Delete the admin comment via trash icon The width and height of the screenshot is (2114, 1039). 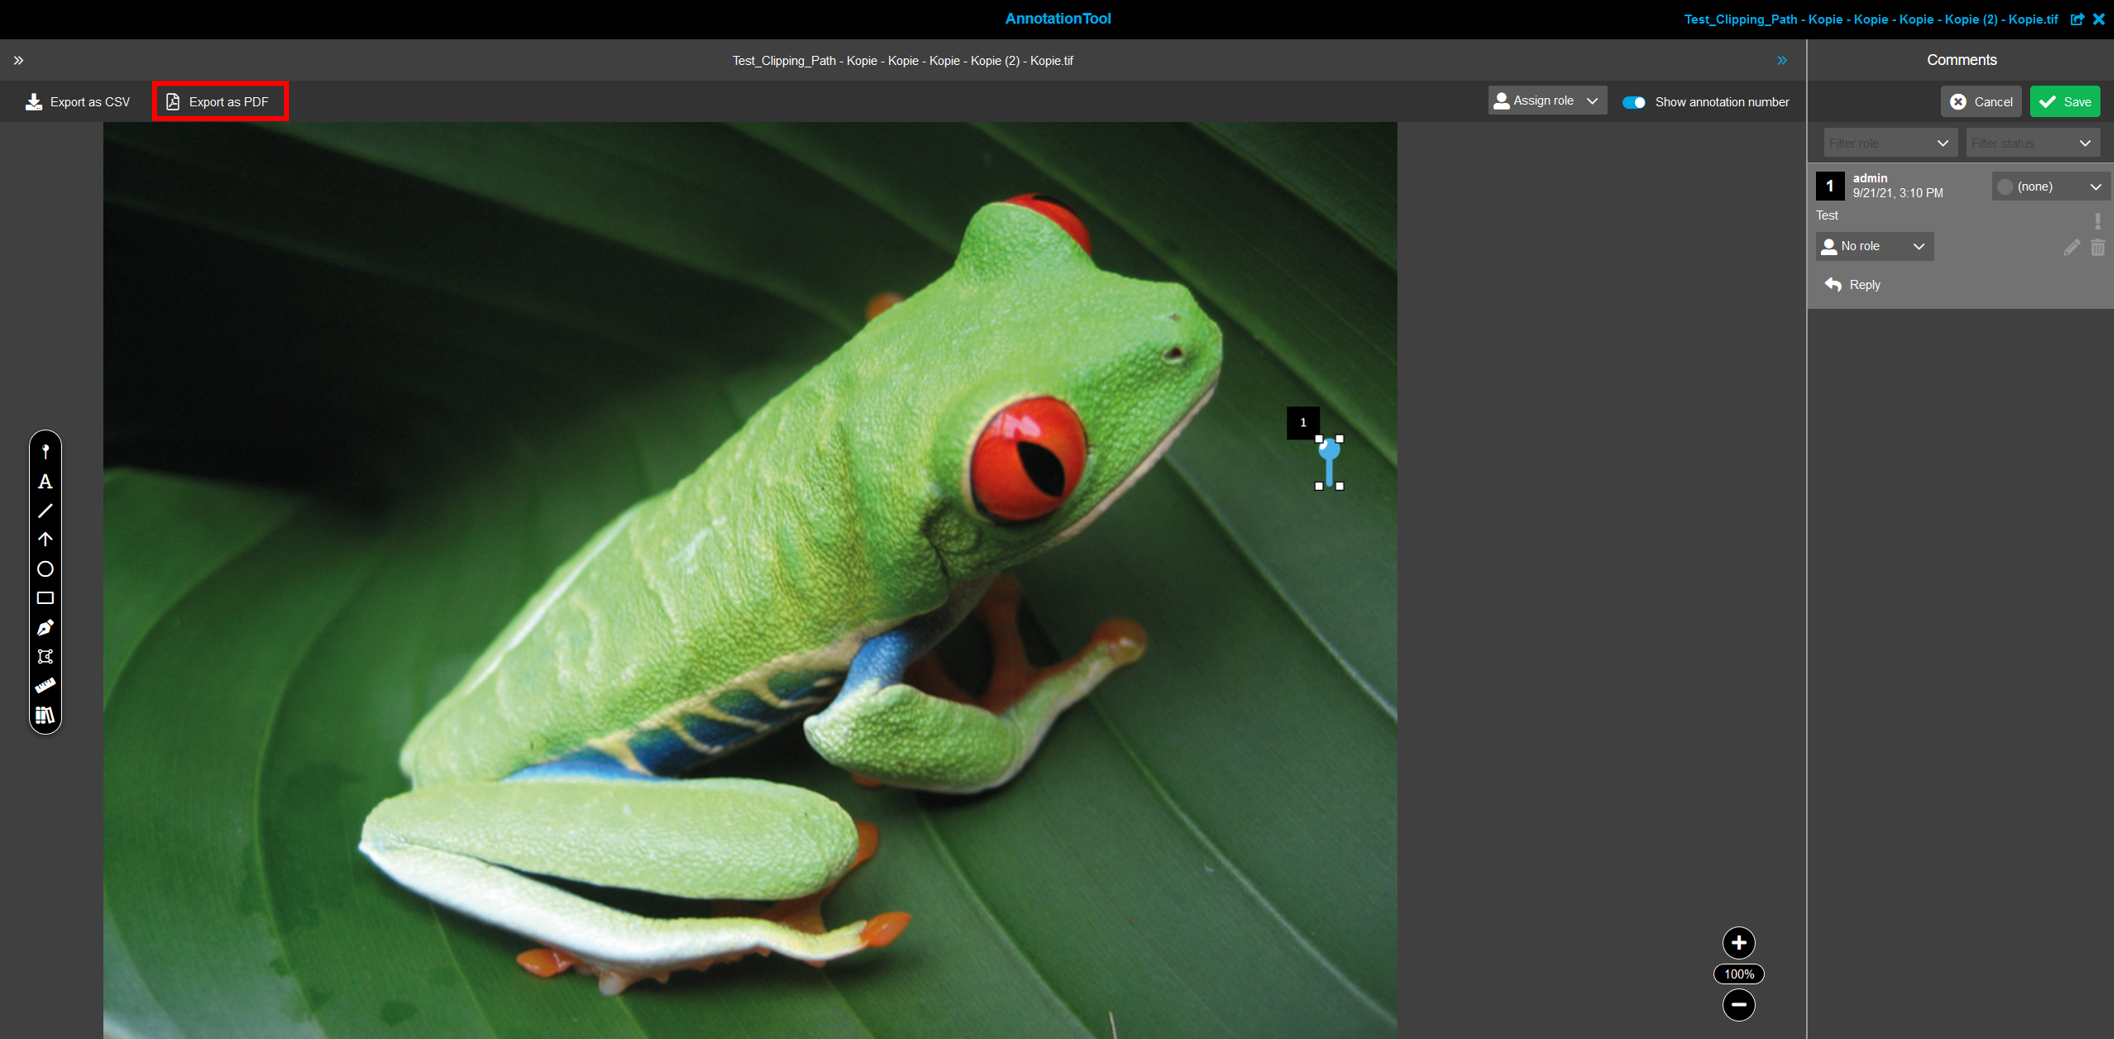[2097, 247]
